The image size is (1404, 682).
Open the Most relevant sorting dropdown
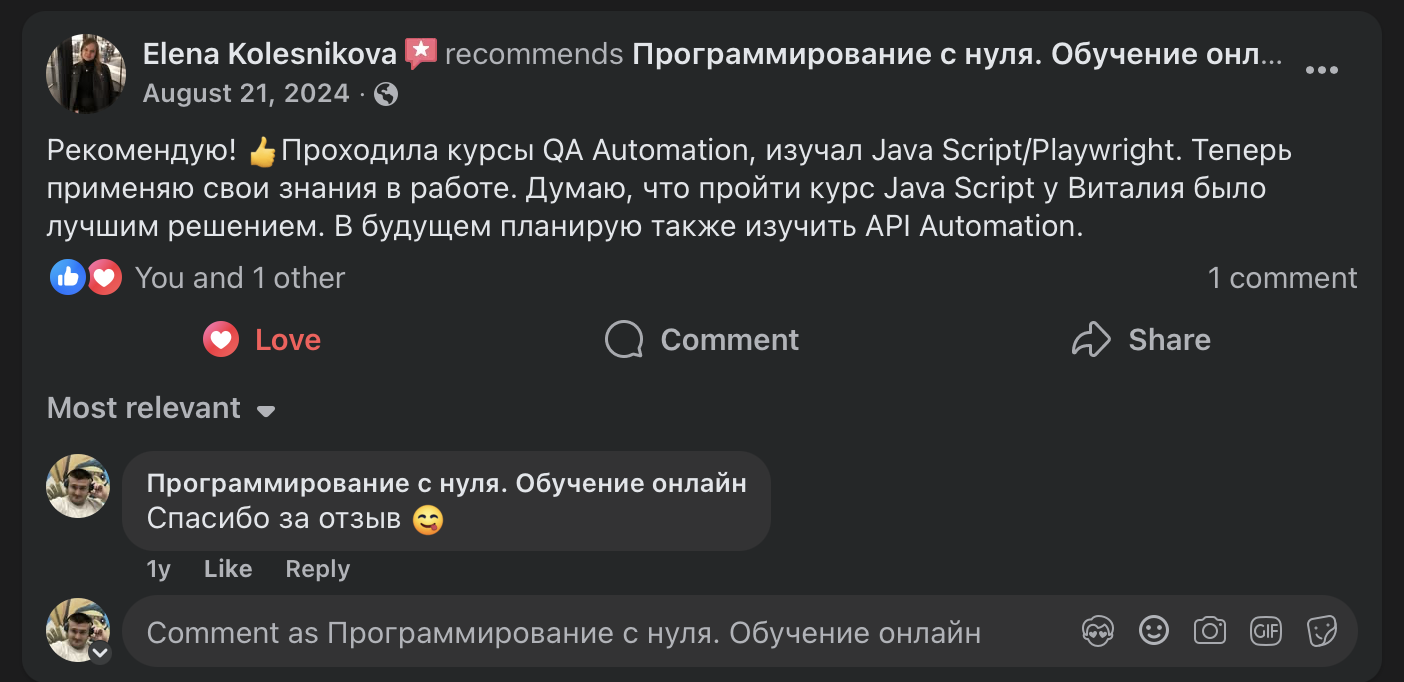point(160,408)
